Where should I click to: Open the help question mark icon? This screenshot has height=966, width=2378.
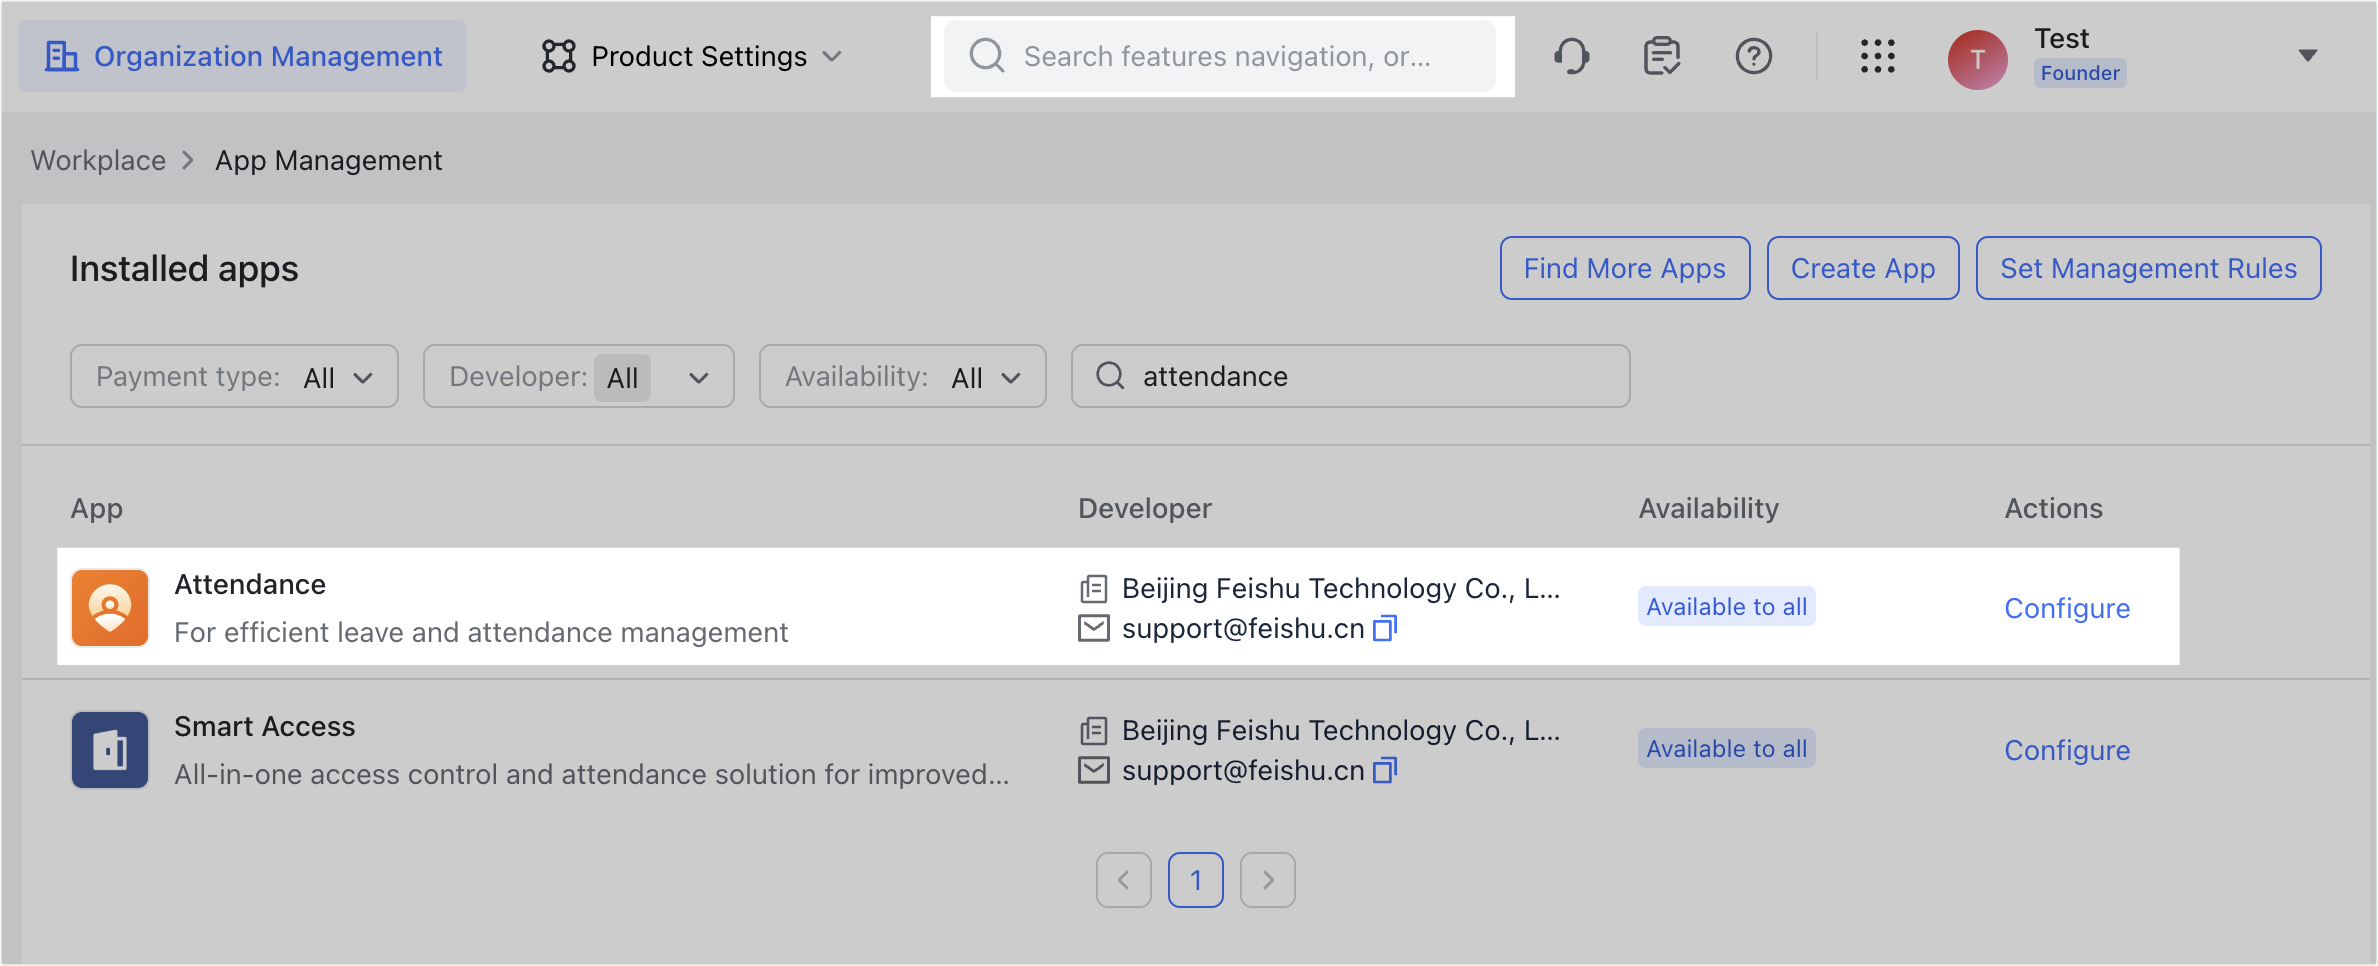1753,57
